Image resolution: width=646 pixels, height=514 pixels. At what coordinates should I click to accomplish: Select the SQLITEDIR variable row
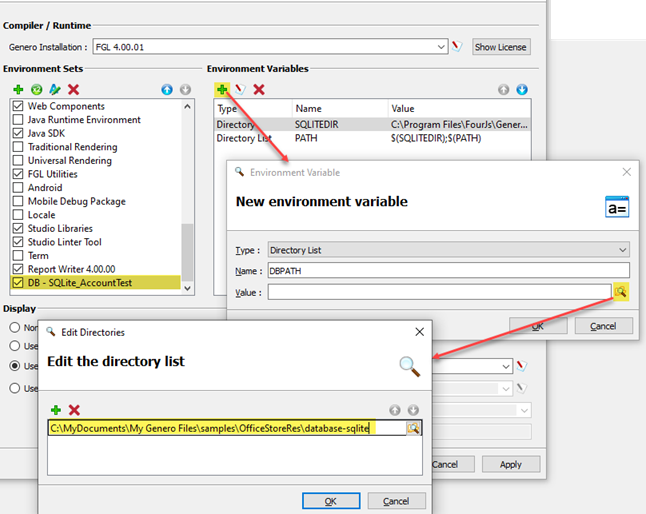pyautogui.click(x=372, y=124)
